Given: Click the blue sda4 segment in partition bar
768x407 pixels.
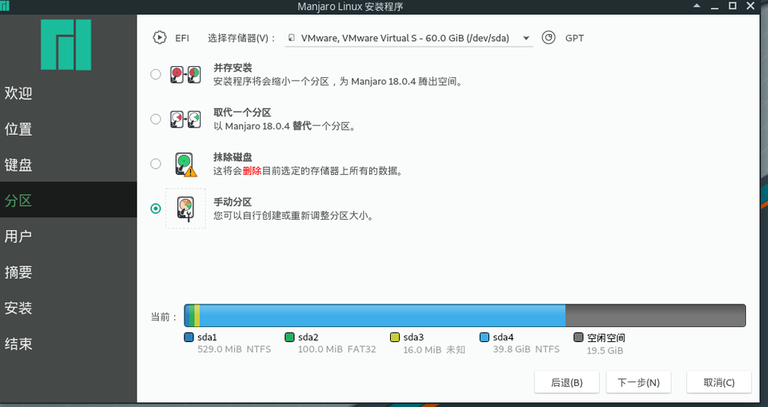Looking at the screenshot, I should pyautogui.click(x=382, y=315).
